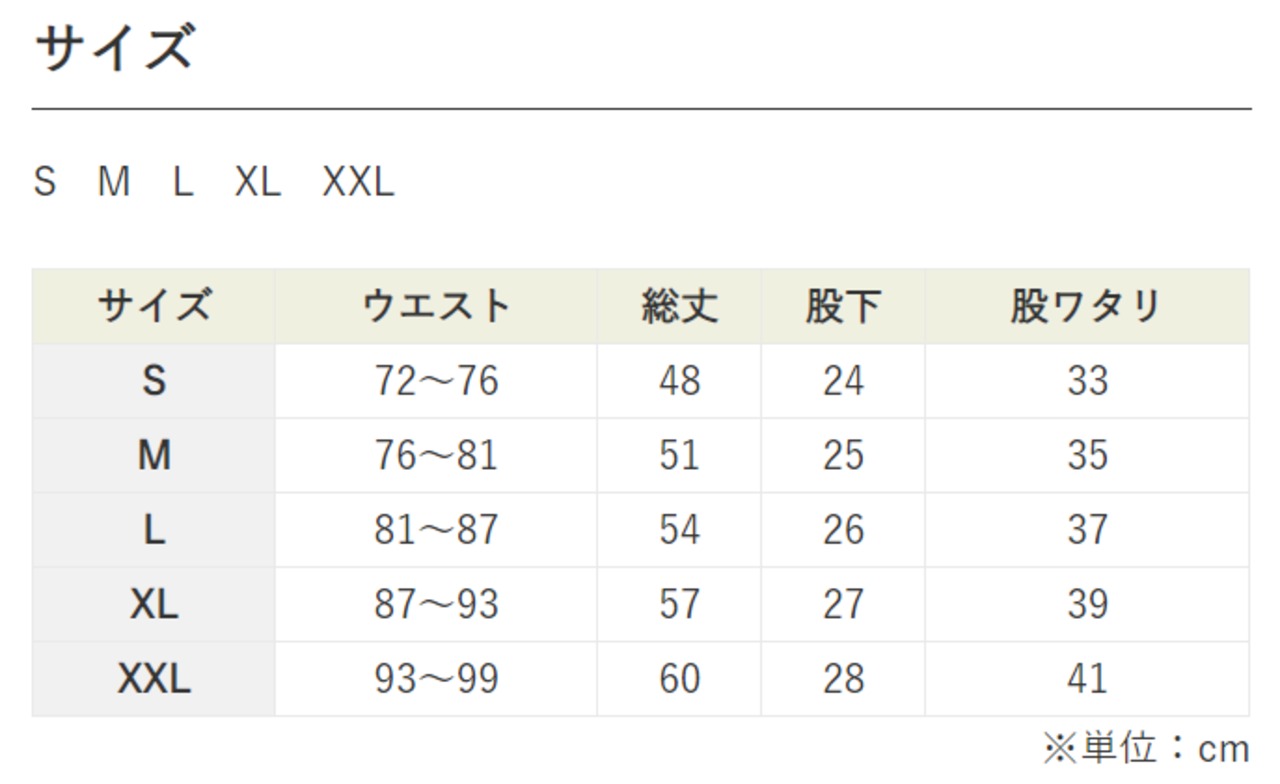This screenshot has width=1280, height=784.
Task: Click the ※単位：cm unit note
Action: (1146, 748)
